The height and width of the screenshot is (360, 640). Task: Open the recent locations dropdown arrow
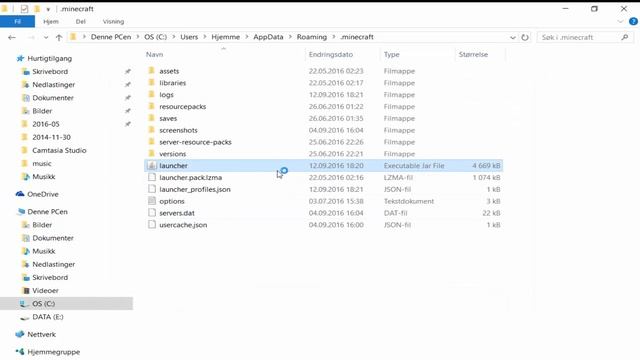(x=46, y=37)
